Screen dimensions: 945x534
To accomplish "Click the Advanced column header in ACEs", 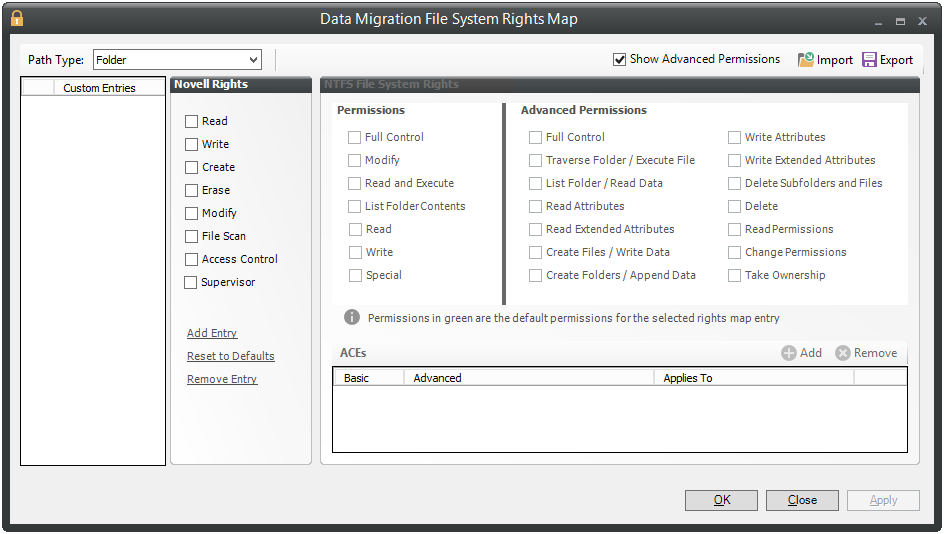I will click(x=528, y=378).
